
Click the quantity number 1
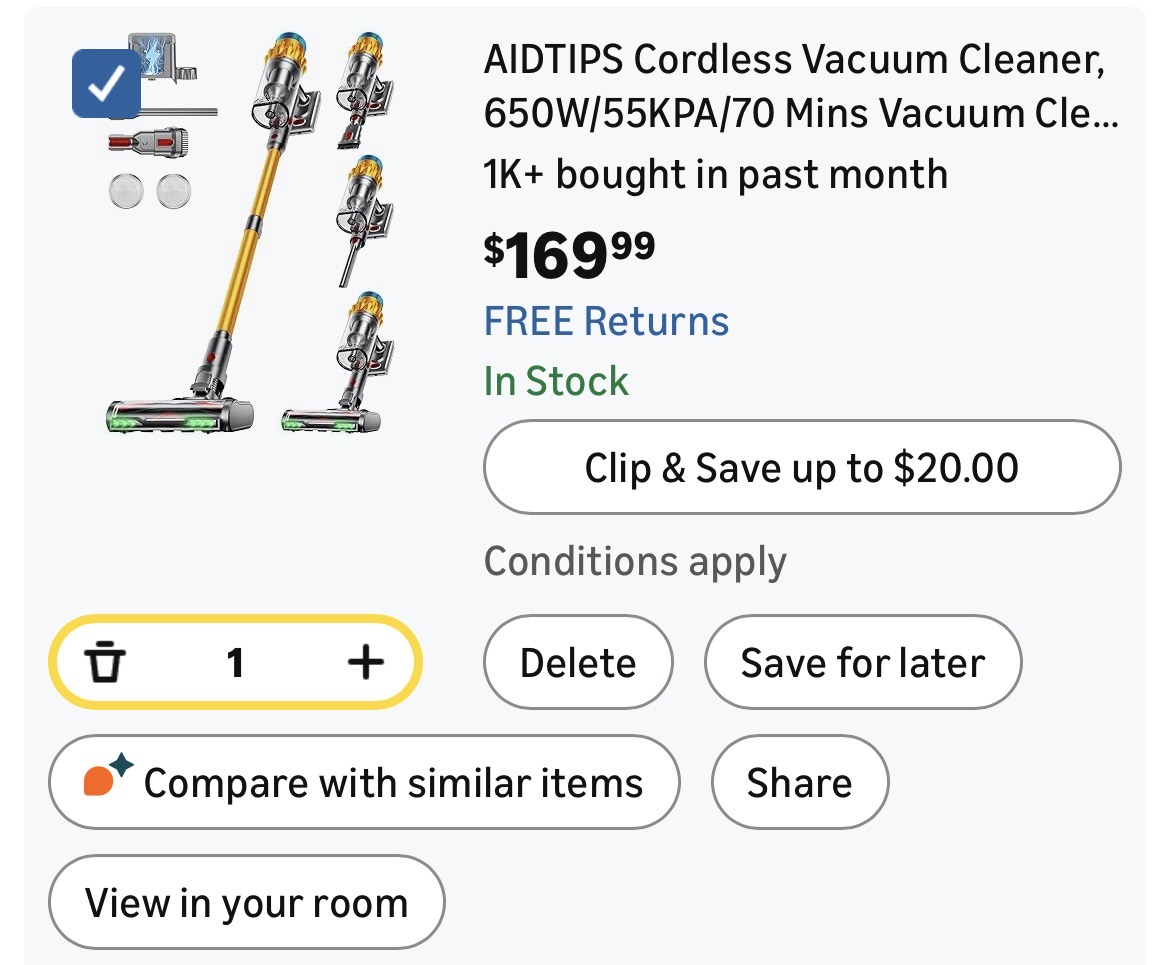(235, 662)
